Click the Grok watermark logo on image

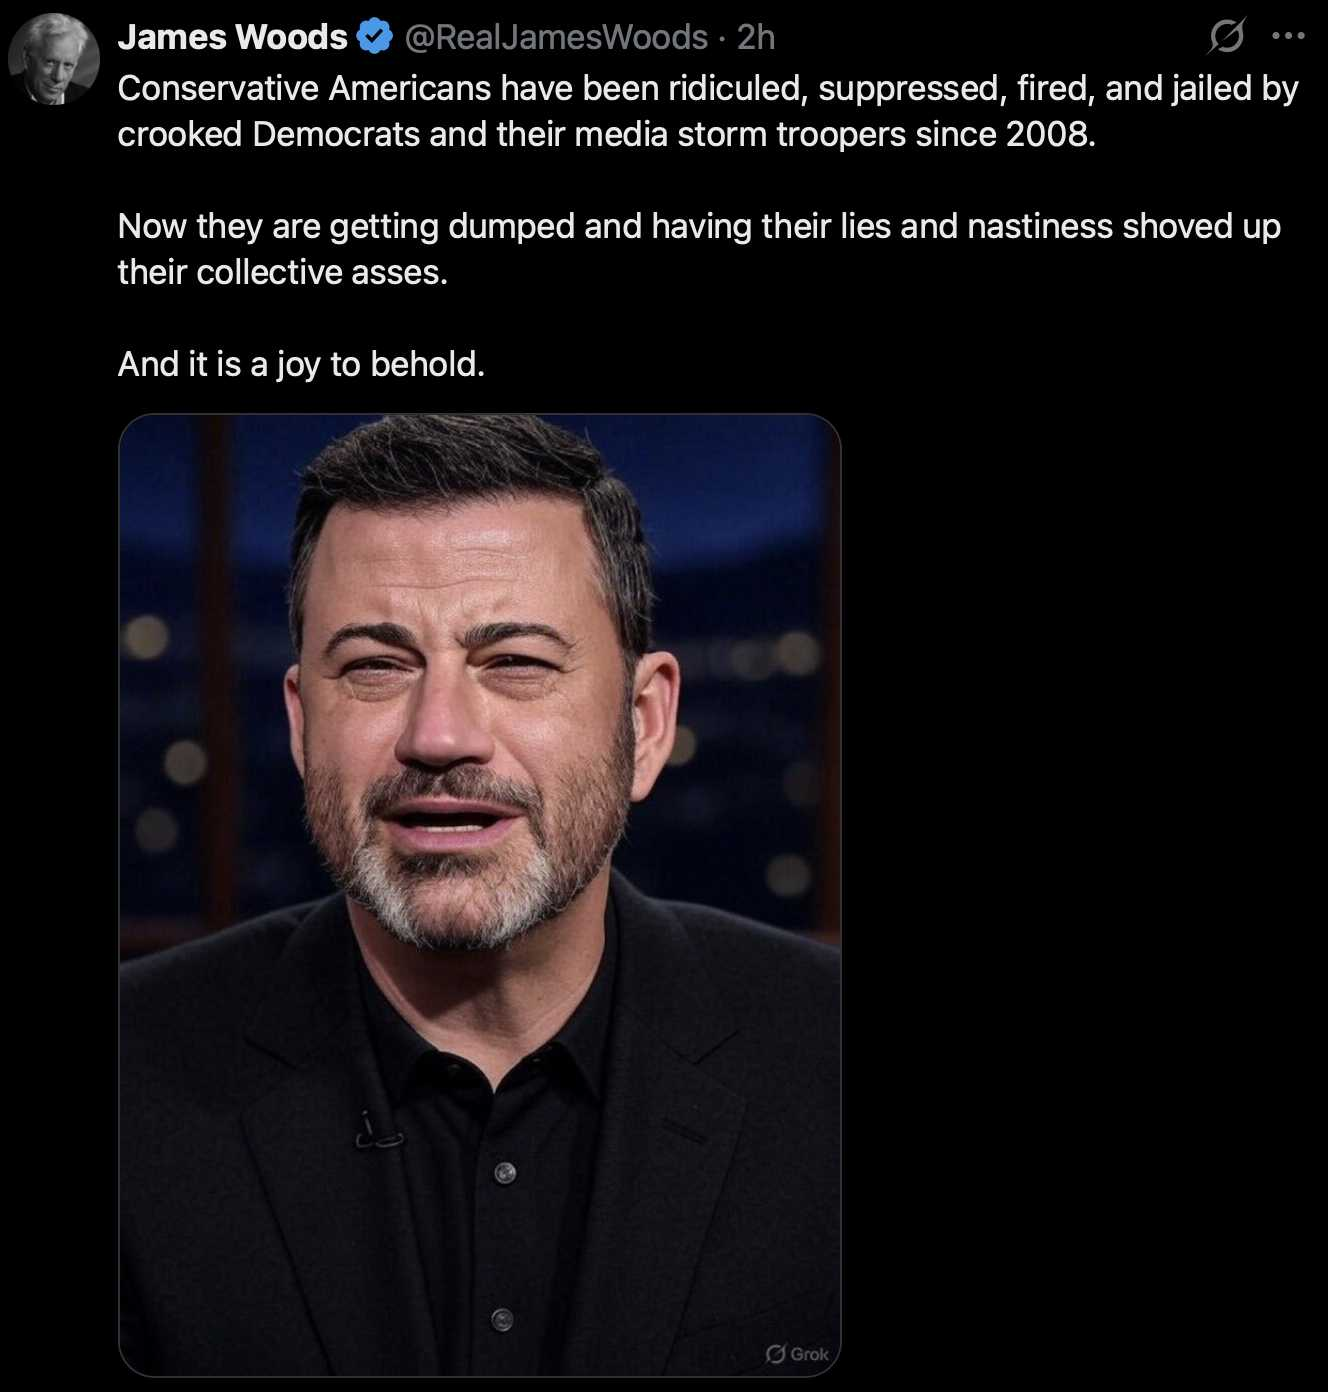point(775,1353)
